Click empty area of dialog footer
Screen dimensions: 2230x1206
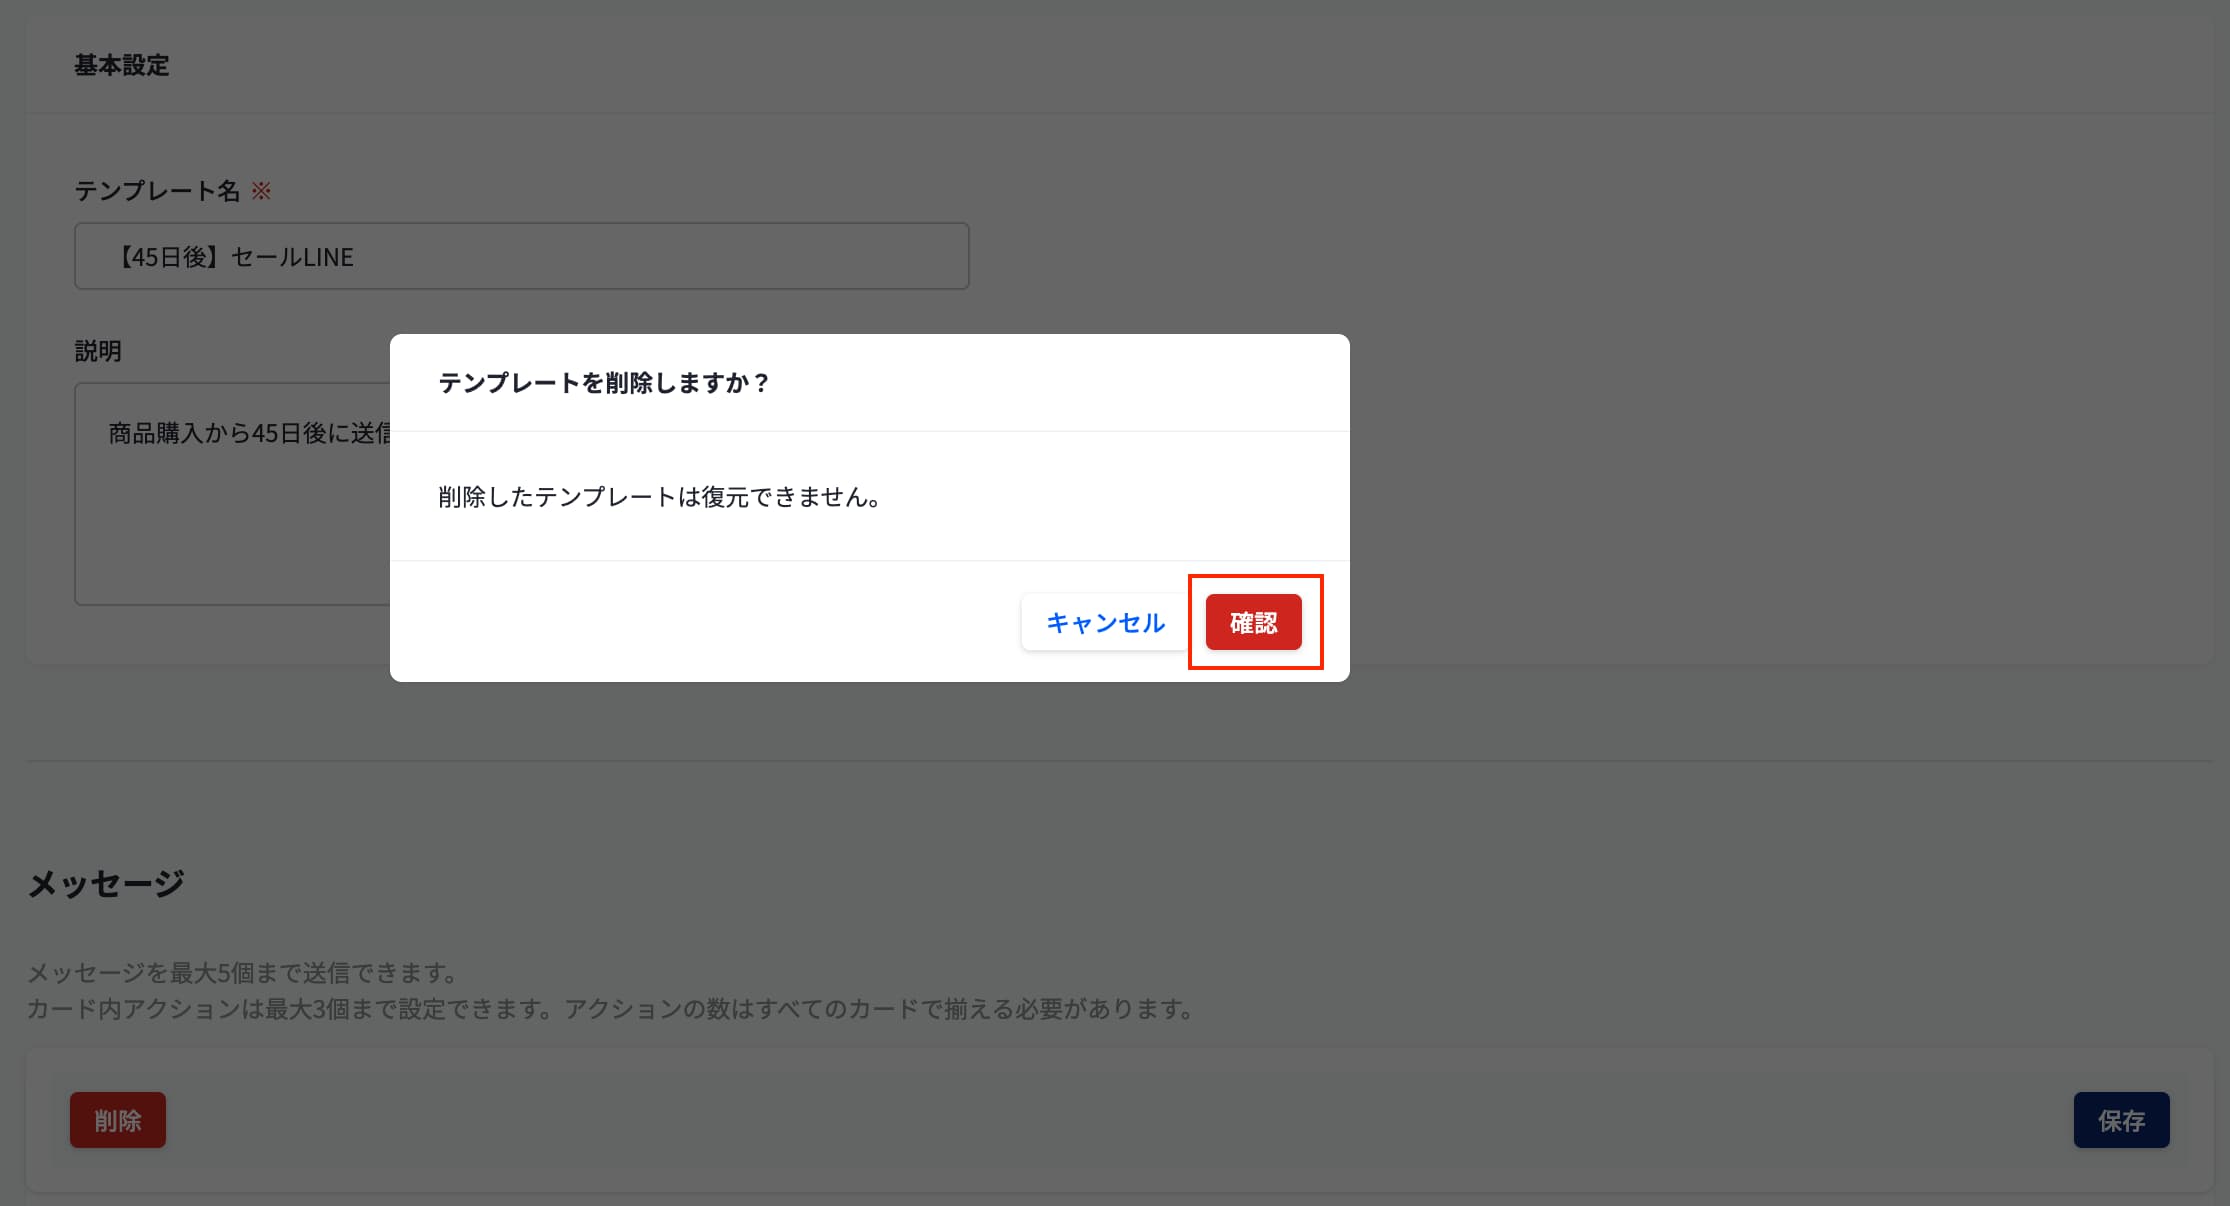click(700, 622)
